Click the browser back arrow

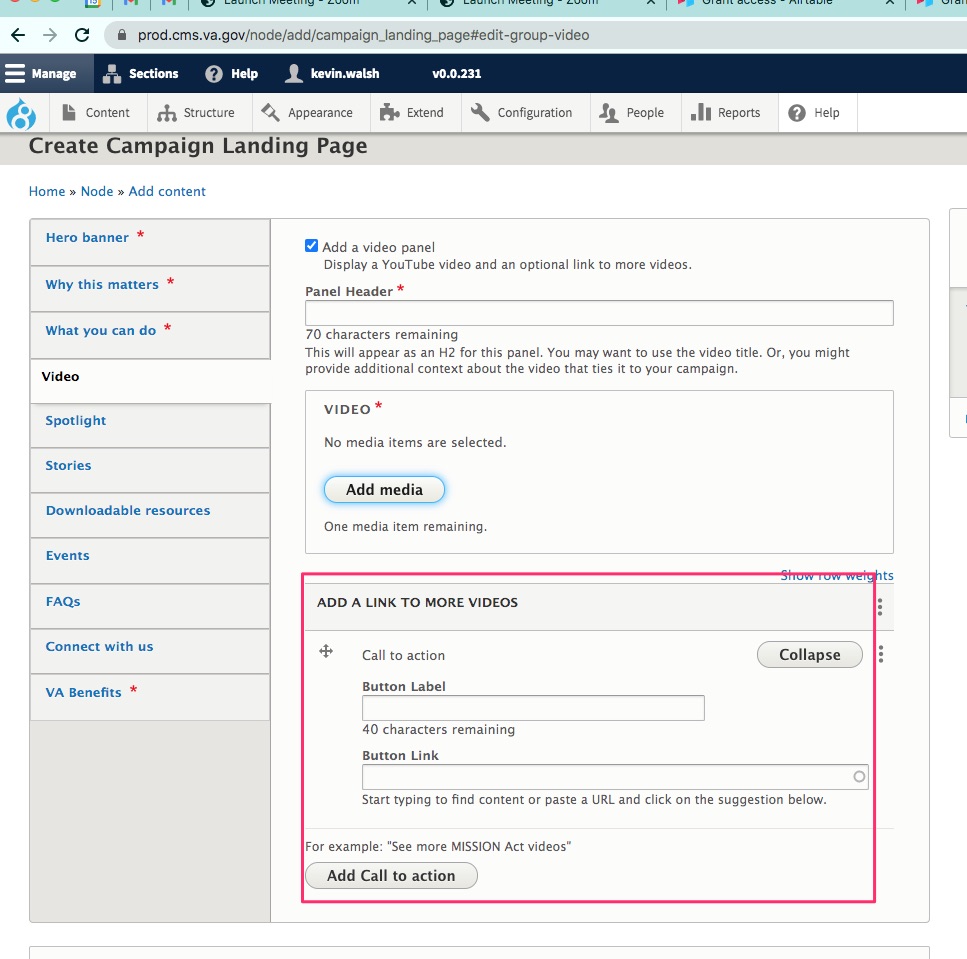[18, 35]
